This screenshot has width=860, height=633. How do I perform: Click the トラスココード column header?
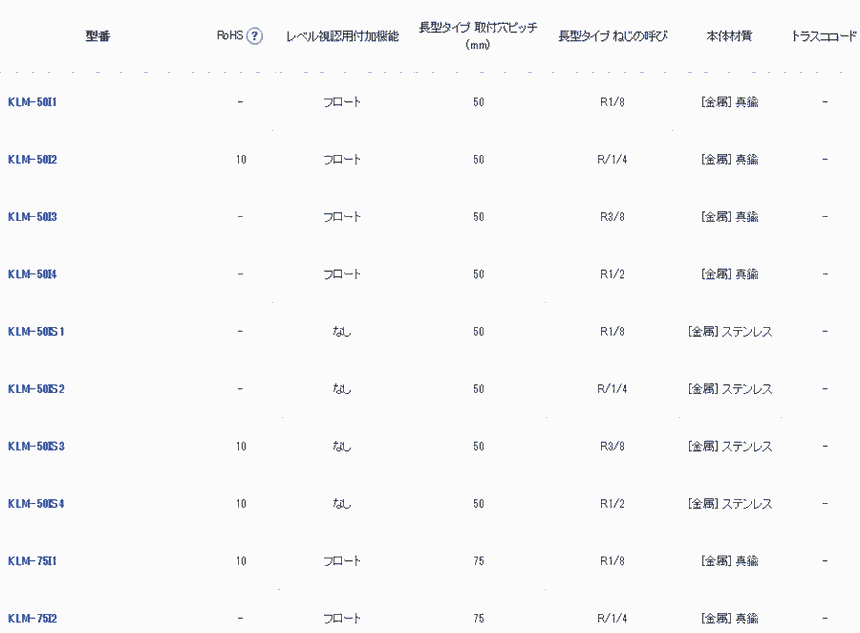pyautogui.click(x=823, y=36)
